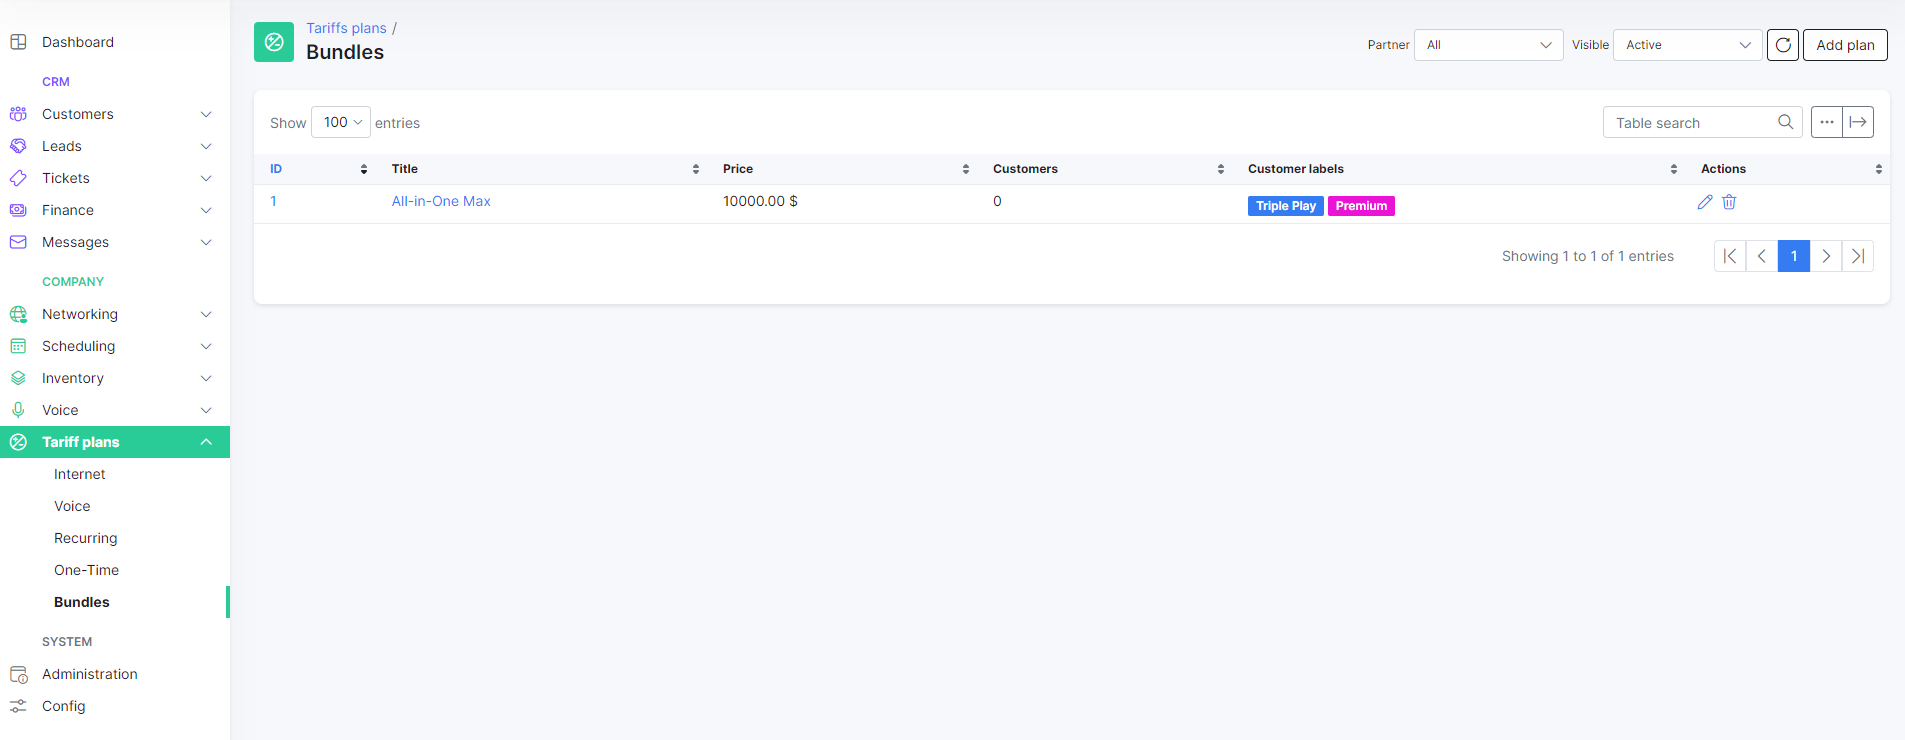Open the three-dots table options
The image size is (1905, 740).
tap(1827, 122)
